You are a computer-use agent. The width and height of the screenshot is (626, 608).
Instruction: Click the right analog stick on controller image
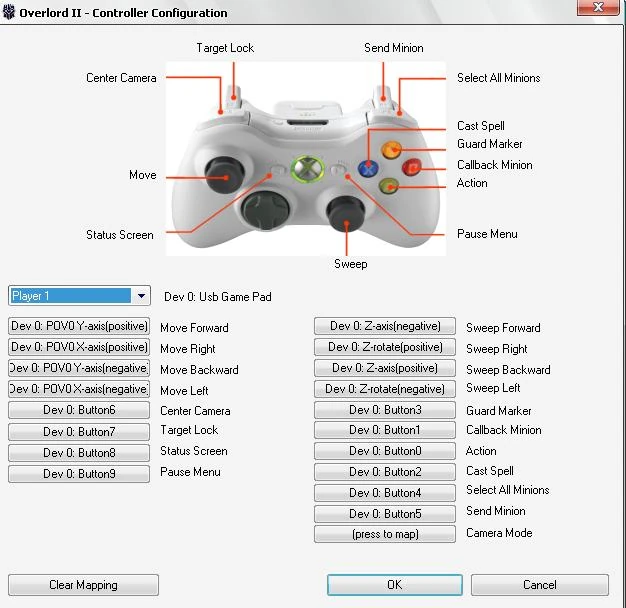pos(345,214)
